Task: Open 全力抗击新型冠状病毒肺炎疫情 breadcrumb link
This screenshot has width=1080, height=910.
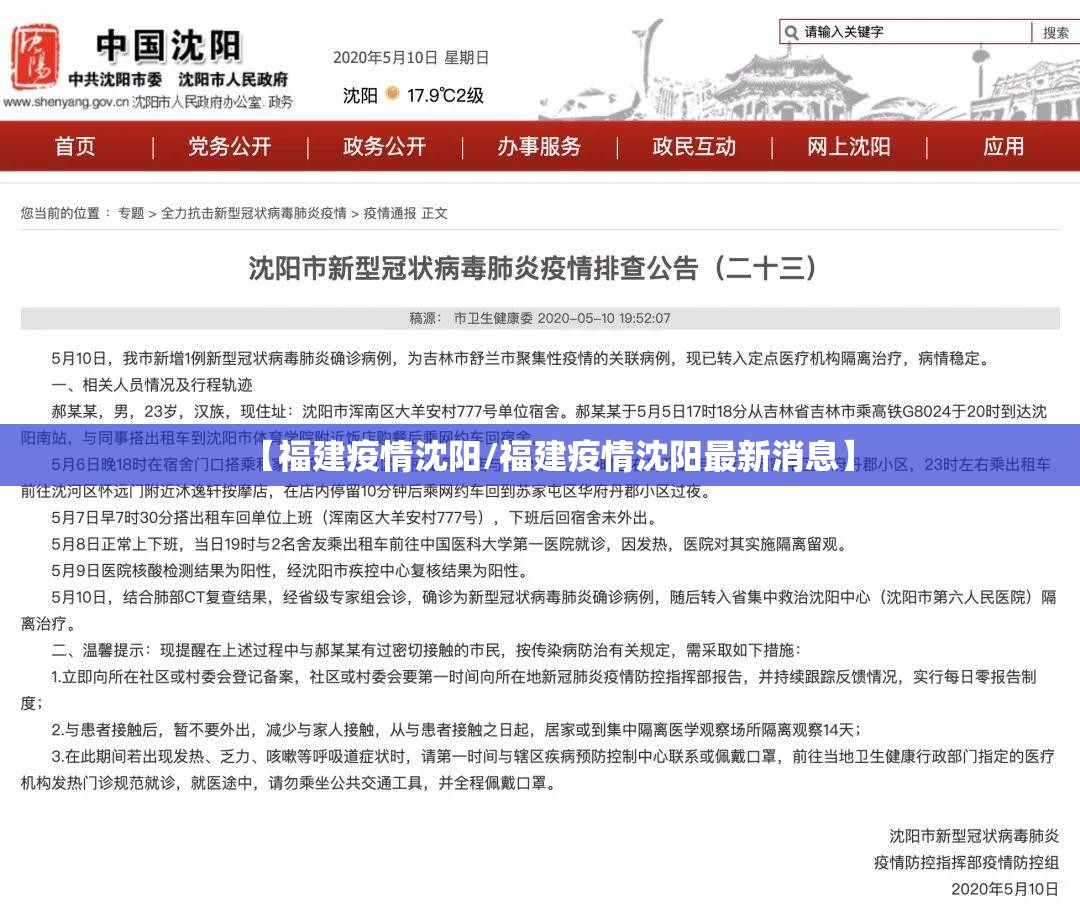Action: pos(254,213)
